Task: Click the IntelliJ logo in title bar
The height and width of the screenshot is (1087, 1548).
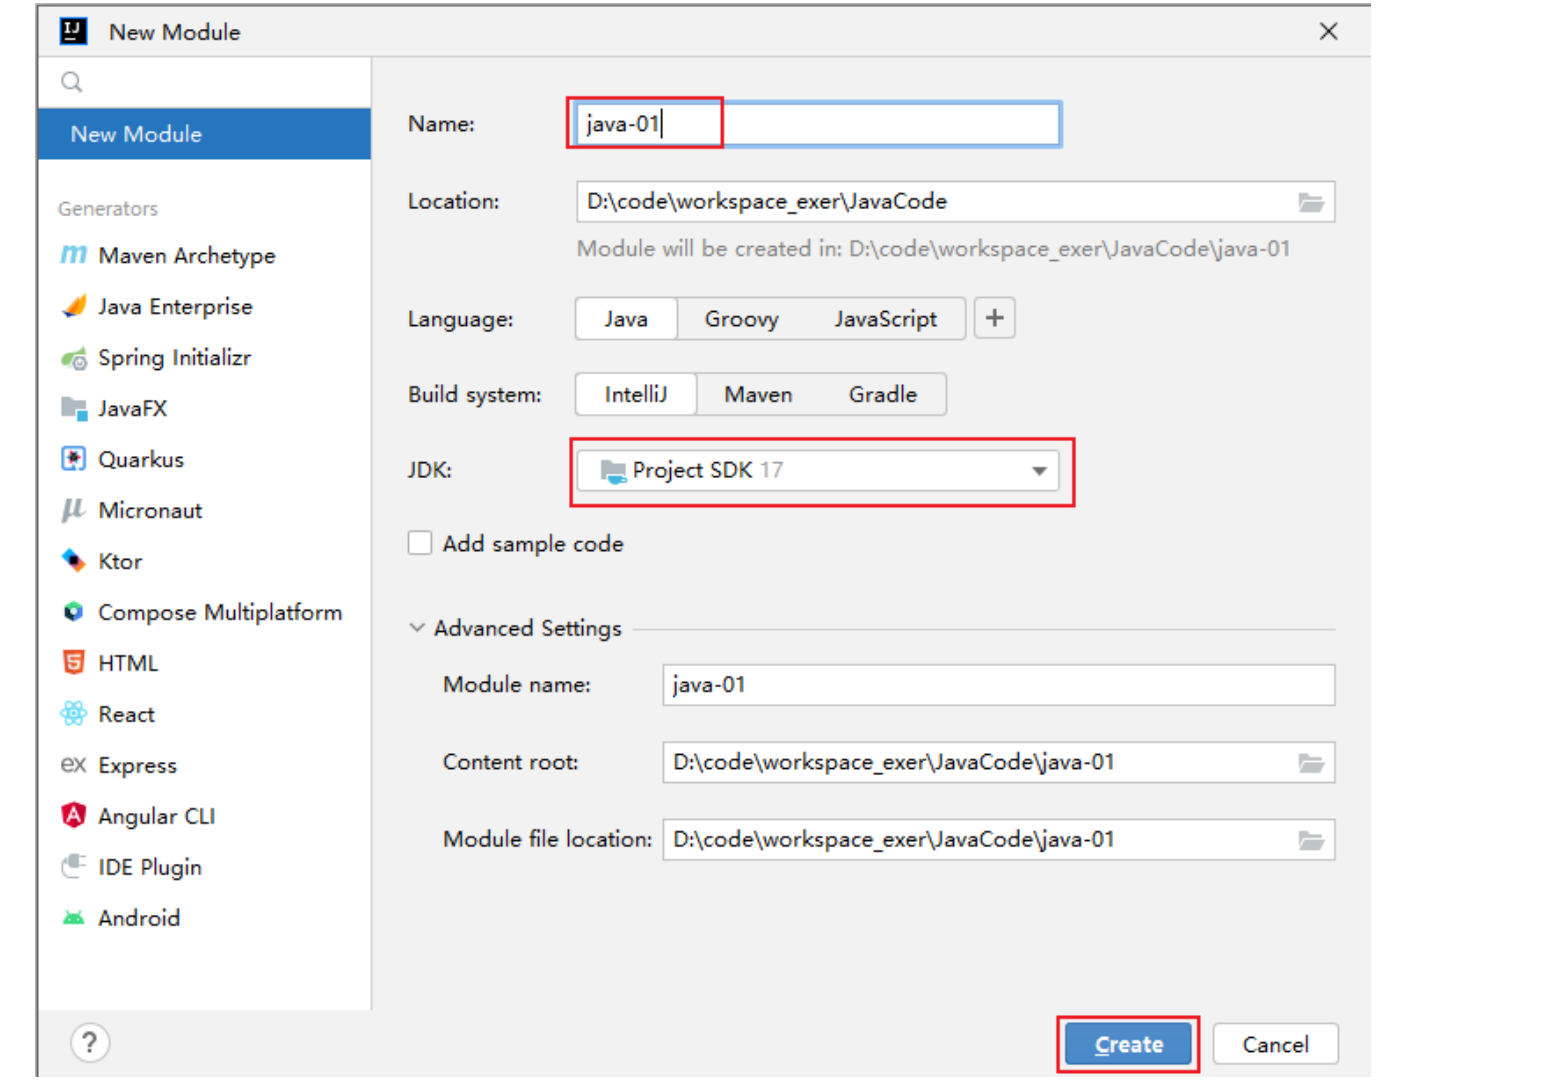Action: click(73, 31)
